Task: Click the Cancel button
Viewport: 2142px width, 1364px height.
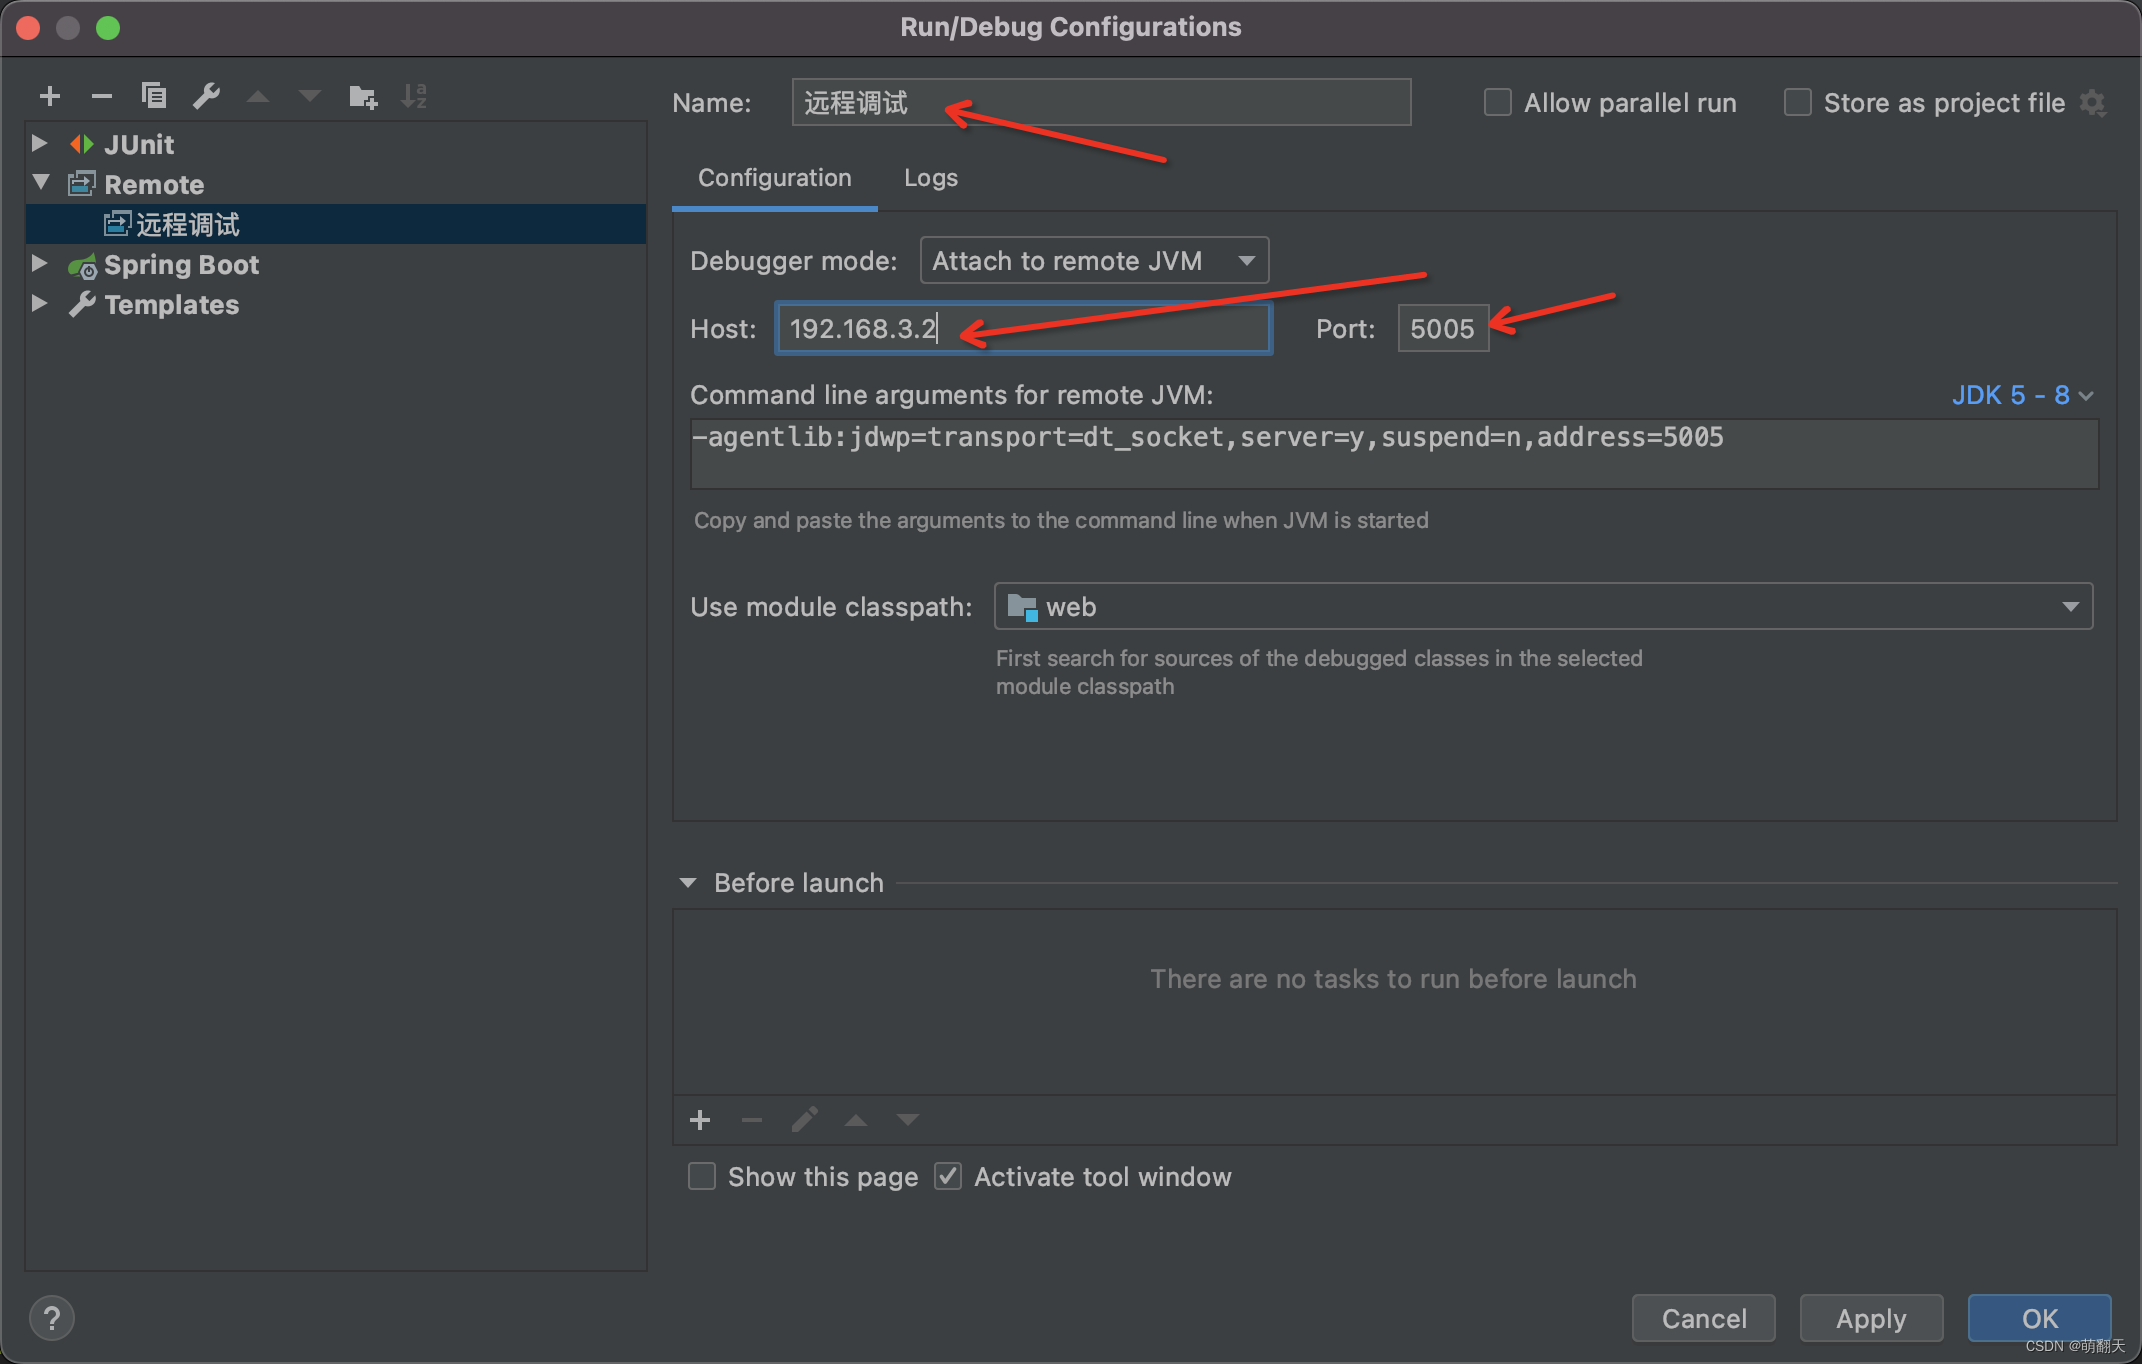Action: click(1703, 1318)
